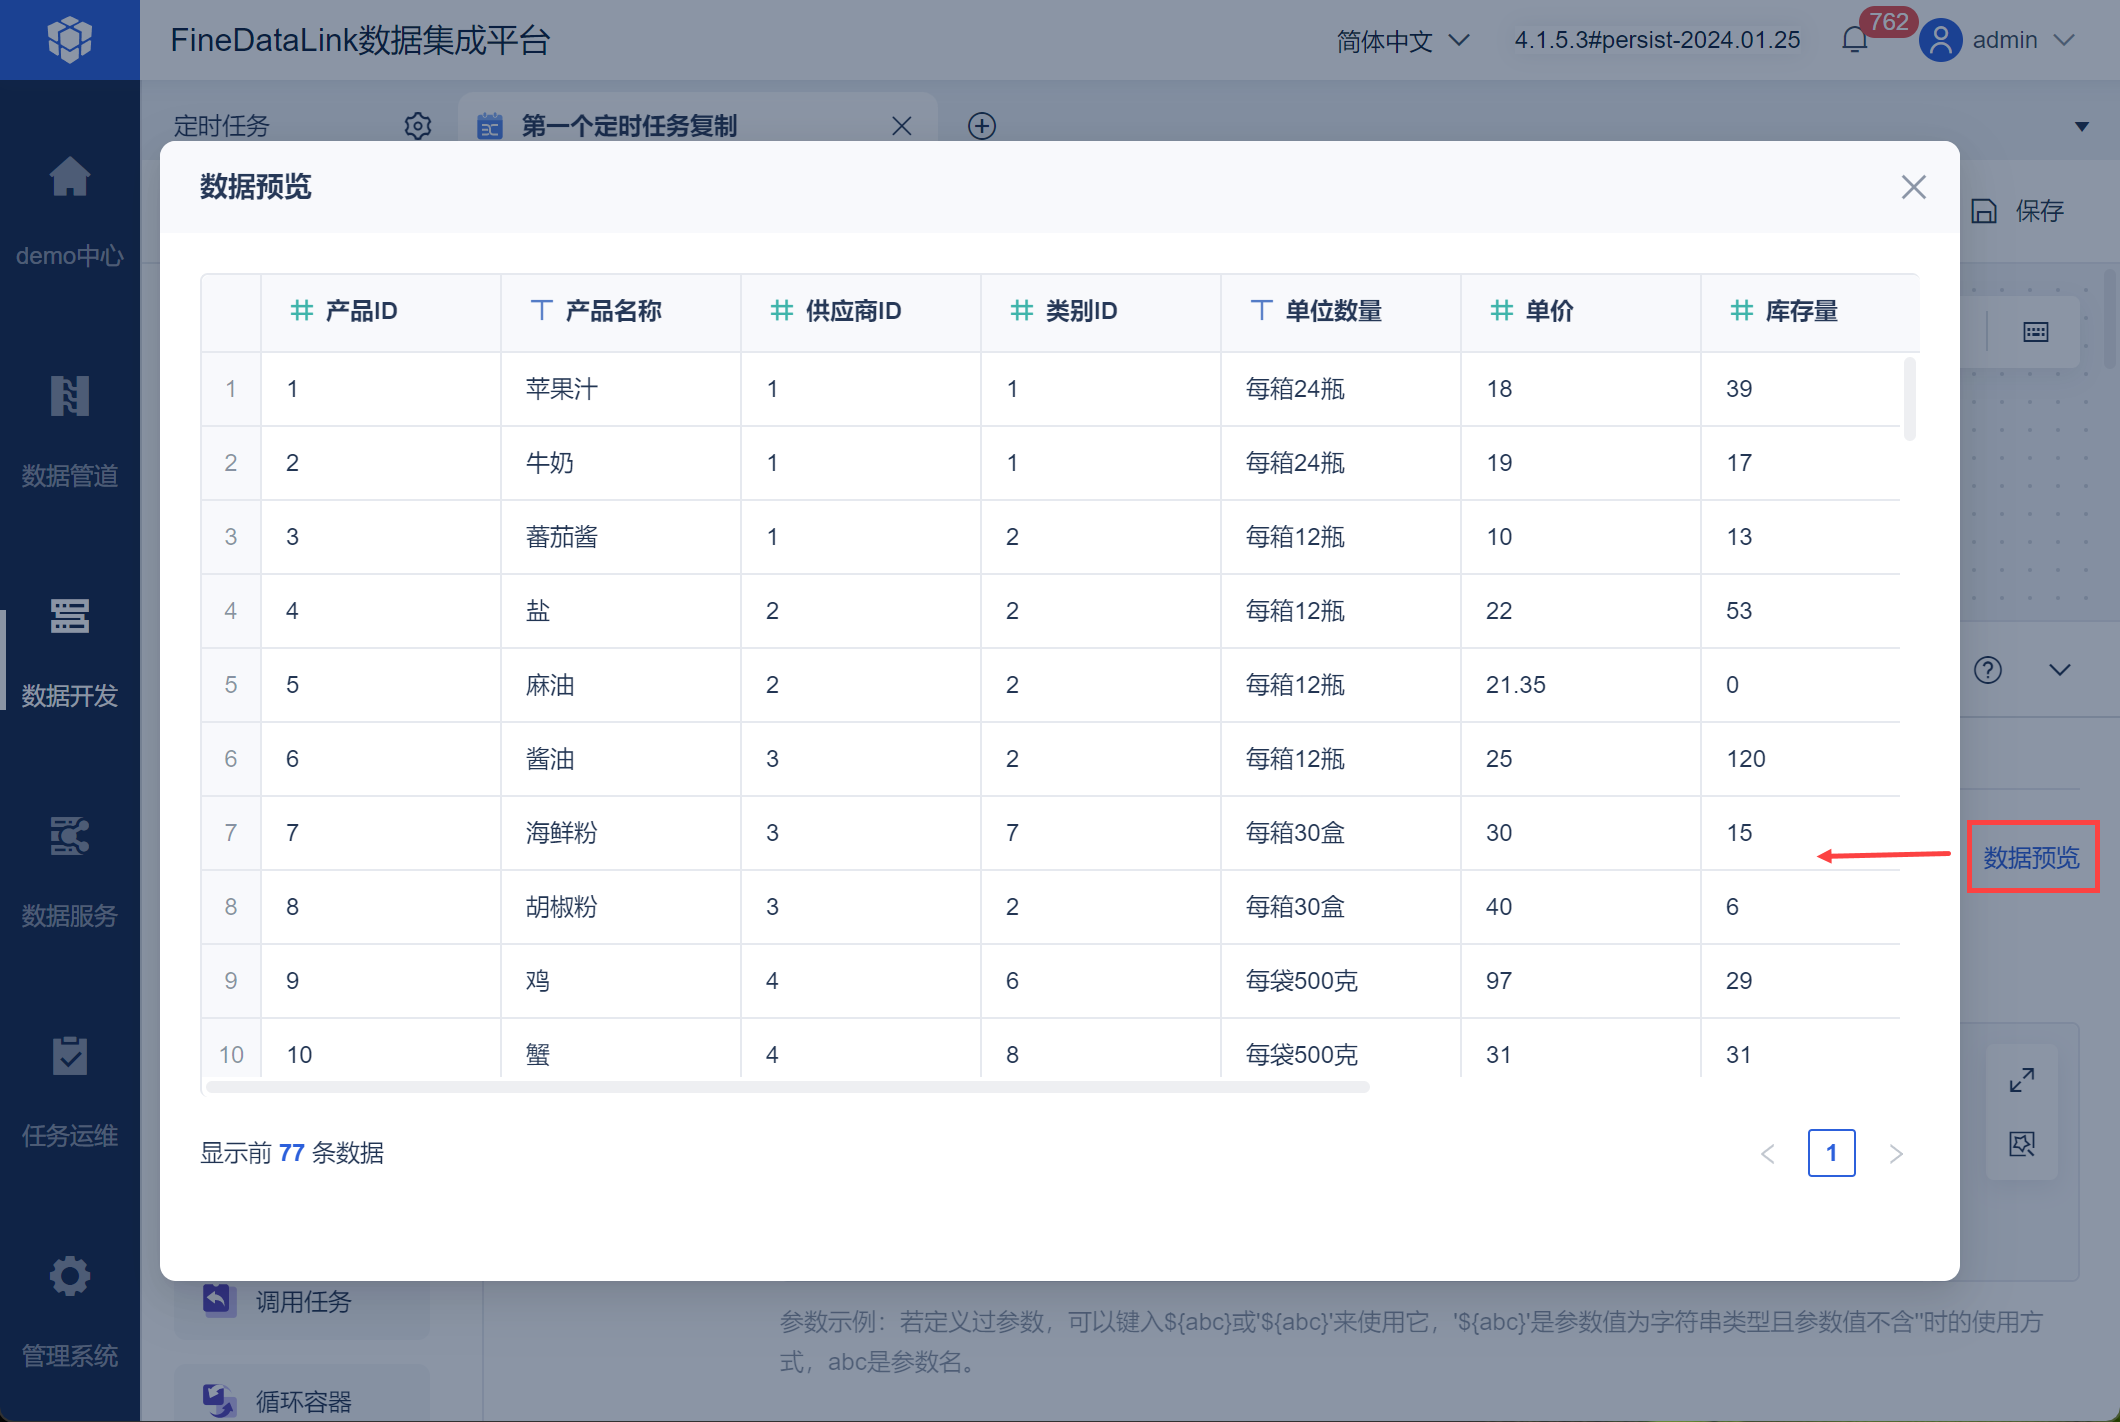
Task: Collapse panel with the down chevron
Action: point(2059,670)
